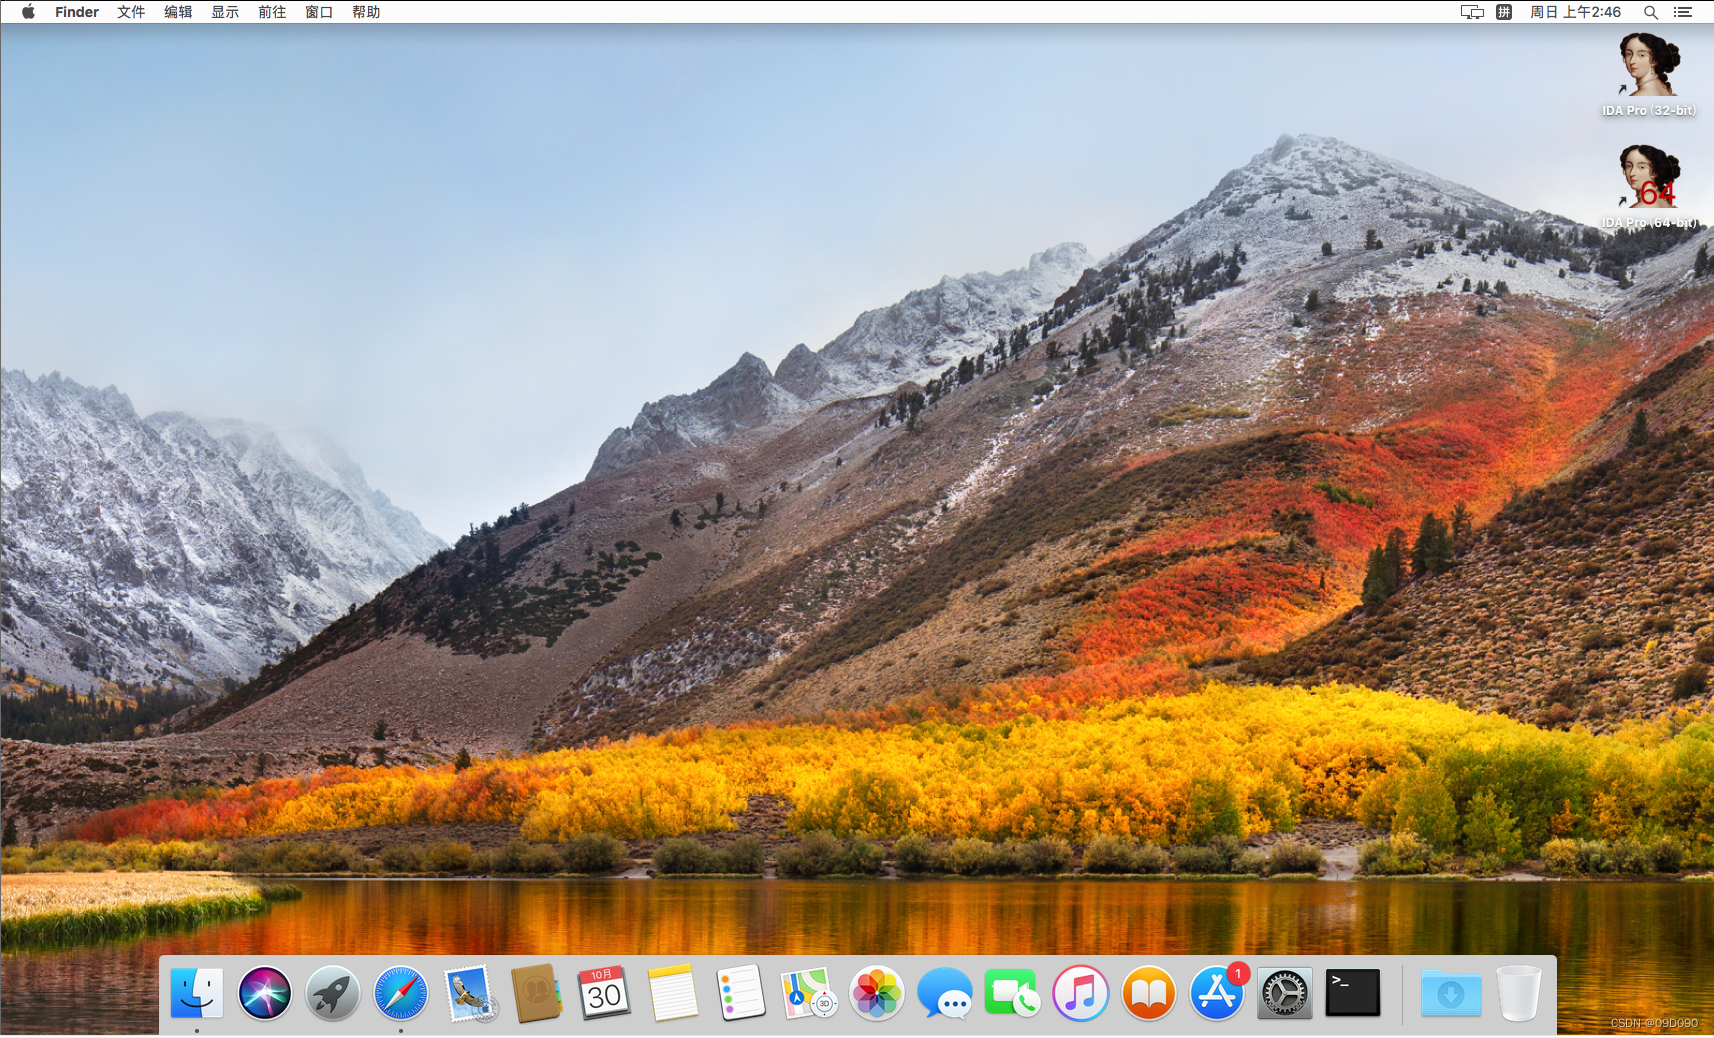Open iBooks orange icon in Dock
1714x1038 pixels.
click(x=1149, y=993)
